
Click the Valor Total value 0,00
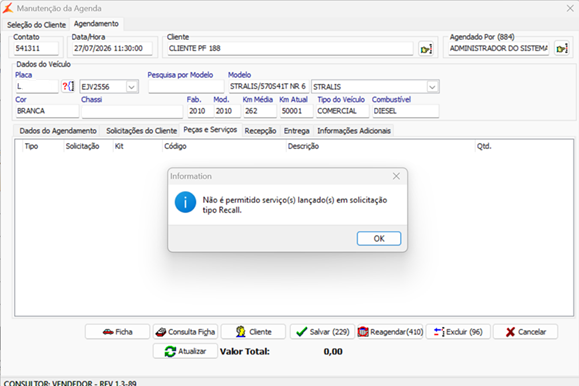click(x=333, y=351)
